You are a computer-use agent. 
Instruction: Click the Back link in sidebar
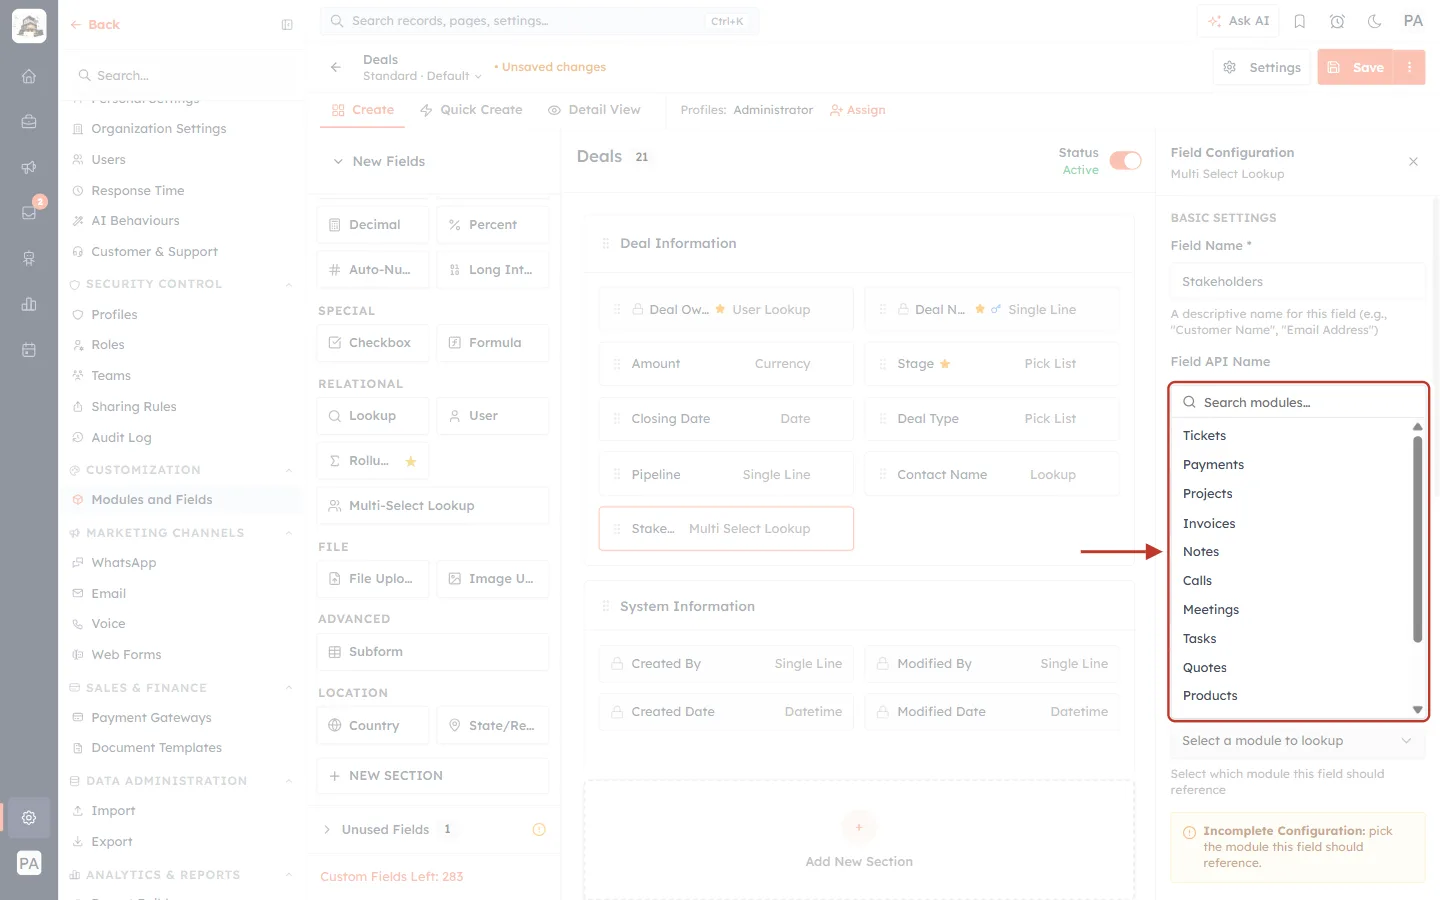tap(95, 25)
